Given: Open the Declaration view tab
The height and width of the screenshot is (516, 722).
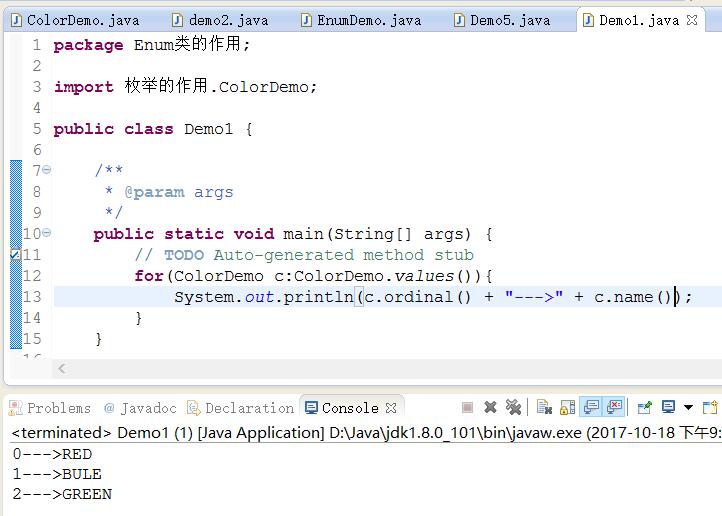Looking at the screenshot, I should click(x=241, y=408).
